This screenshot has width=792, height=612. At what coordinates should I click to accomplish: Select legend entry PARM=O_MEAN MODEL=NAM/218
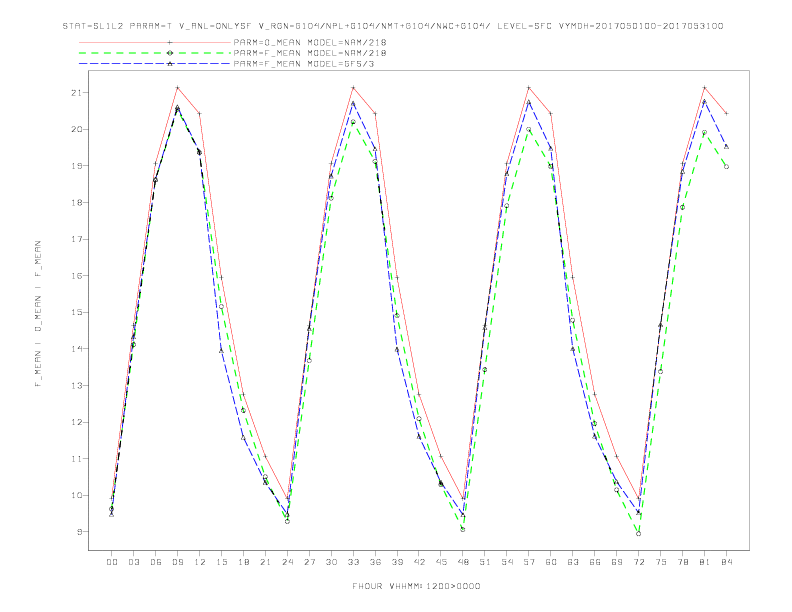310,42
